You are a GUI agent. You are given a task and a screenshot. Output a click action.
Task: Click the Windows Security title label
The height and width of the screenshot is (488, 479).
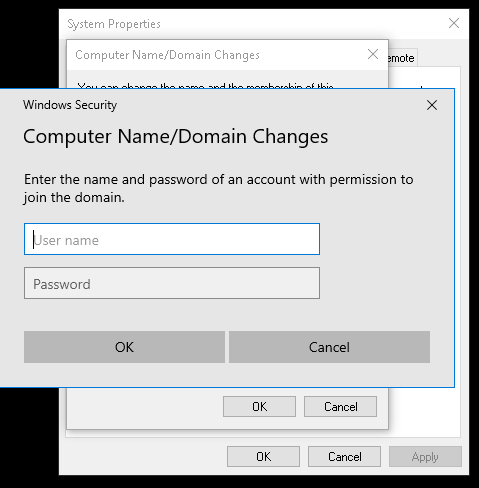point(70,105)
